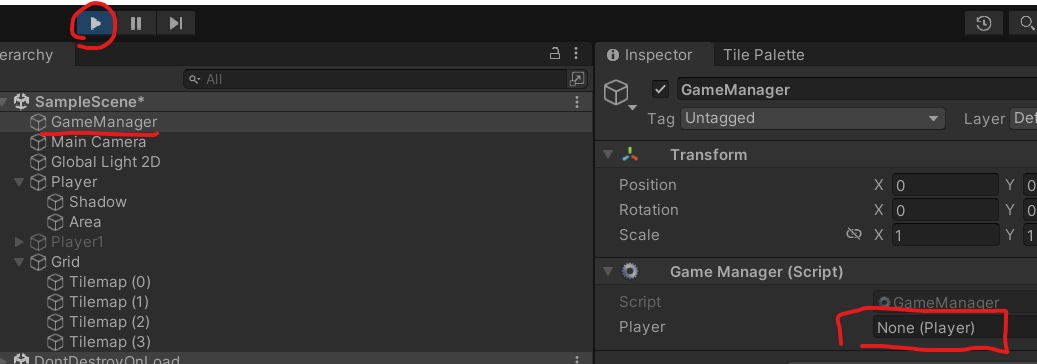Switch to the Tile Palette tab

tap(763, 55)
